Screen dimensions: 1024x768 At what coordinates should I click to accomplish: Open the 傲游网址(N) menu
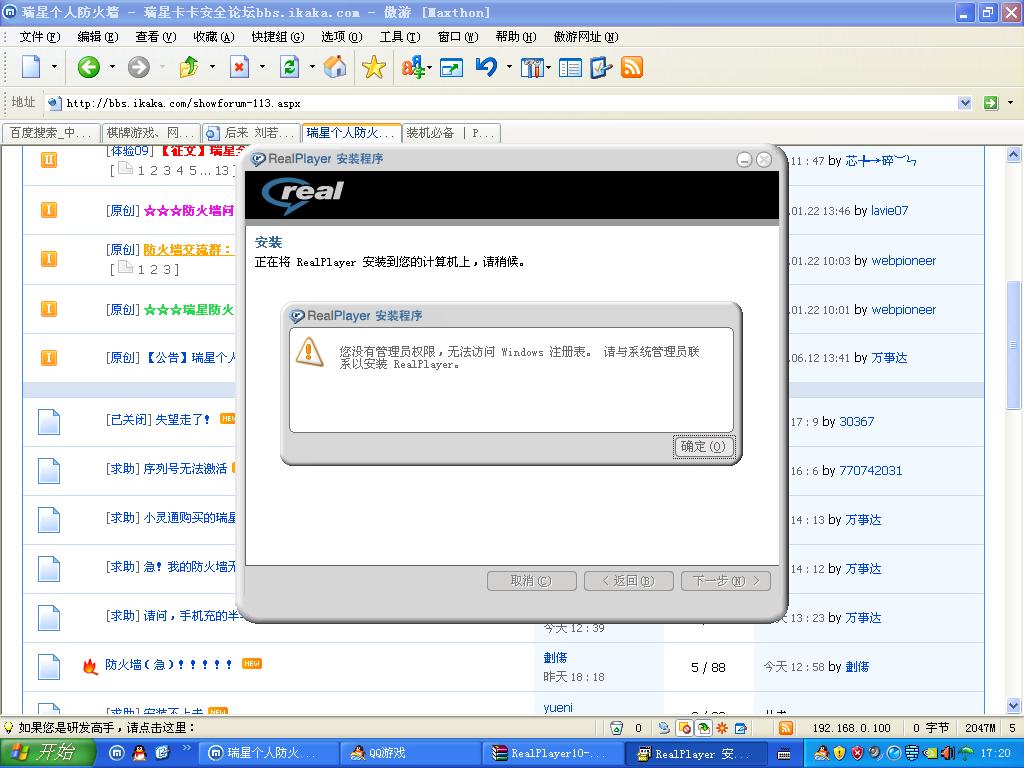586,37
